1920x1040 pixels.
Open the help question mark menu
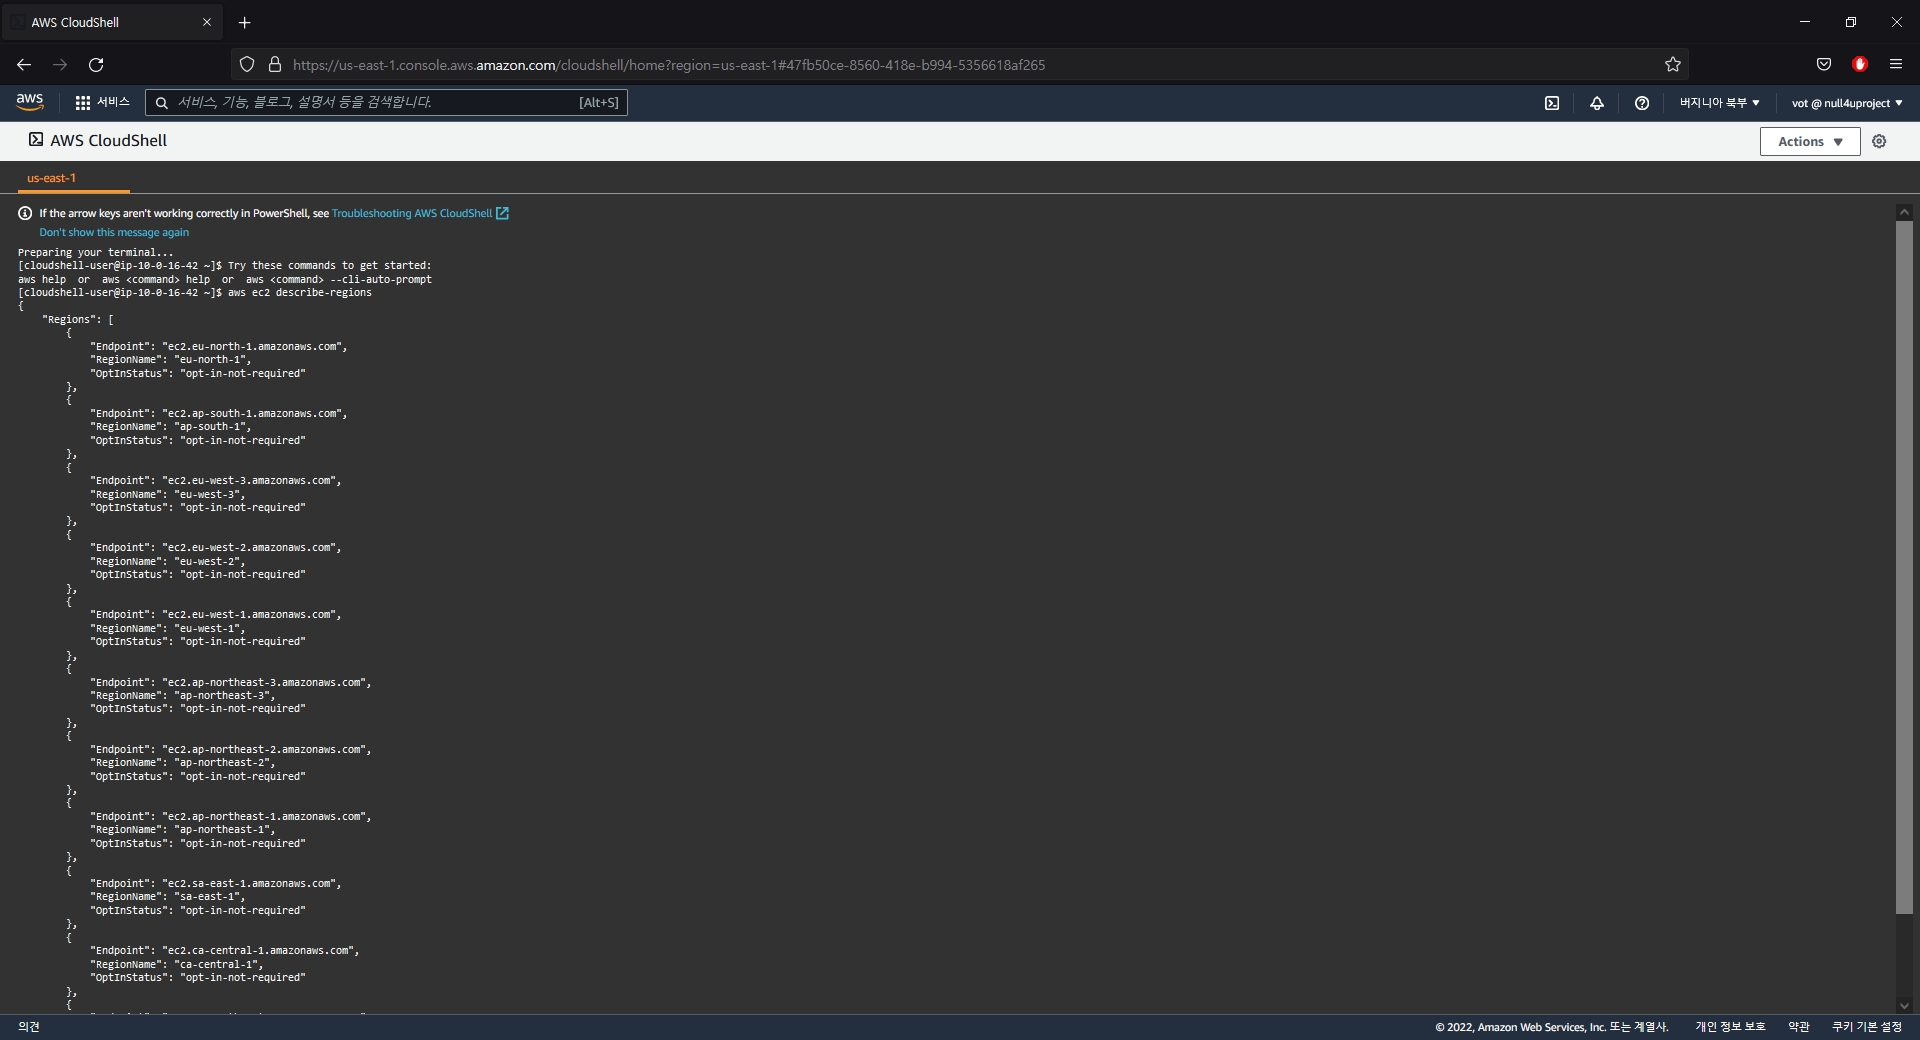[x=1642, y=103]
